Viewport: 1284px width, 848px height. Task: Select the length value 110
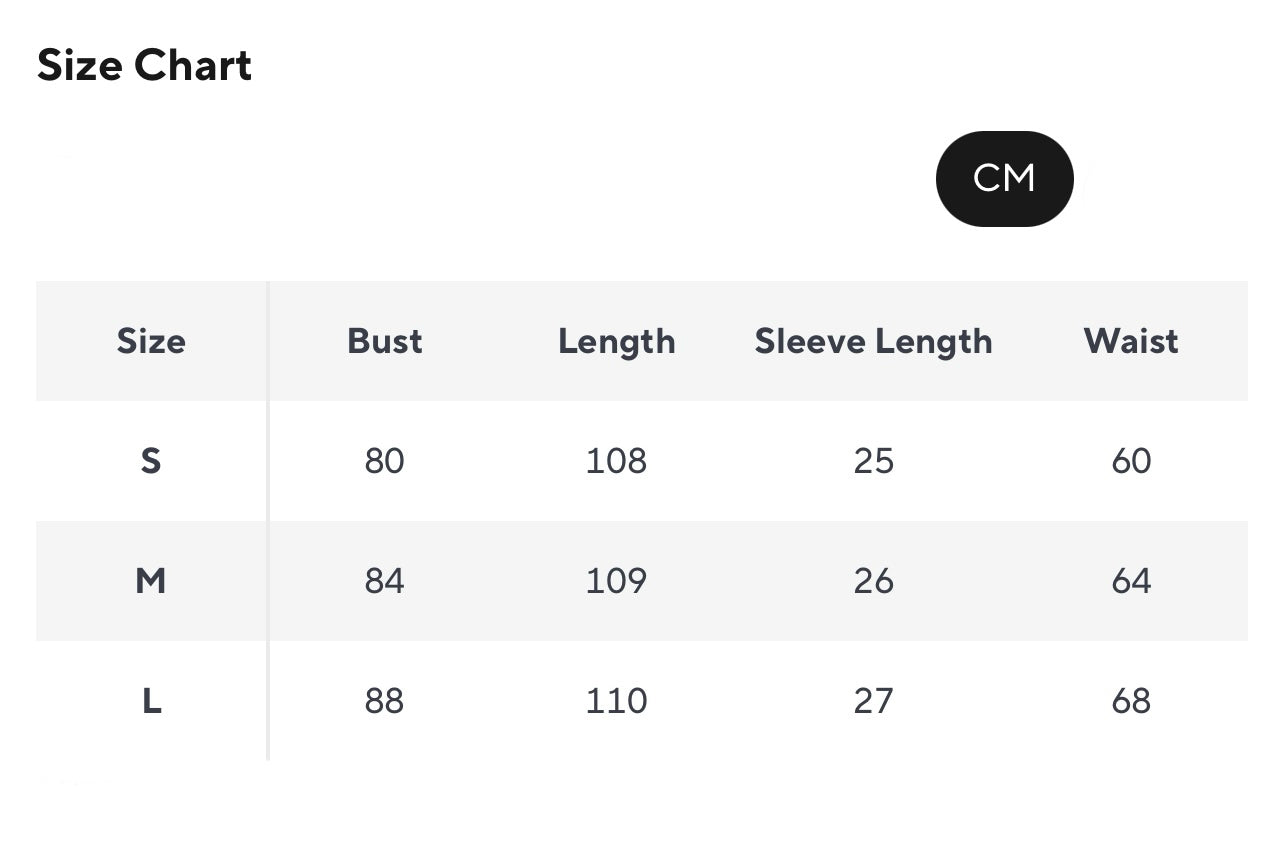coord(616,701)
